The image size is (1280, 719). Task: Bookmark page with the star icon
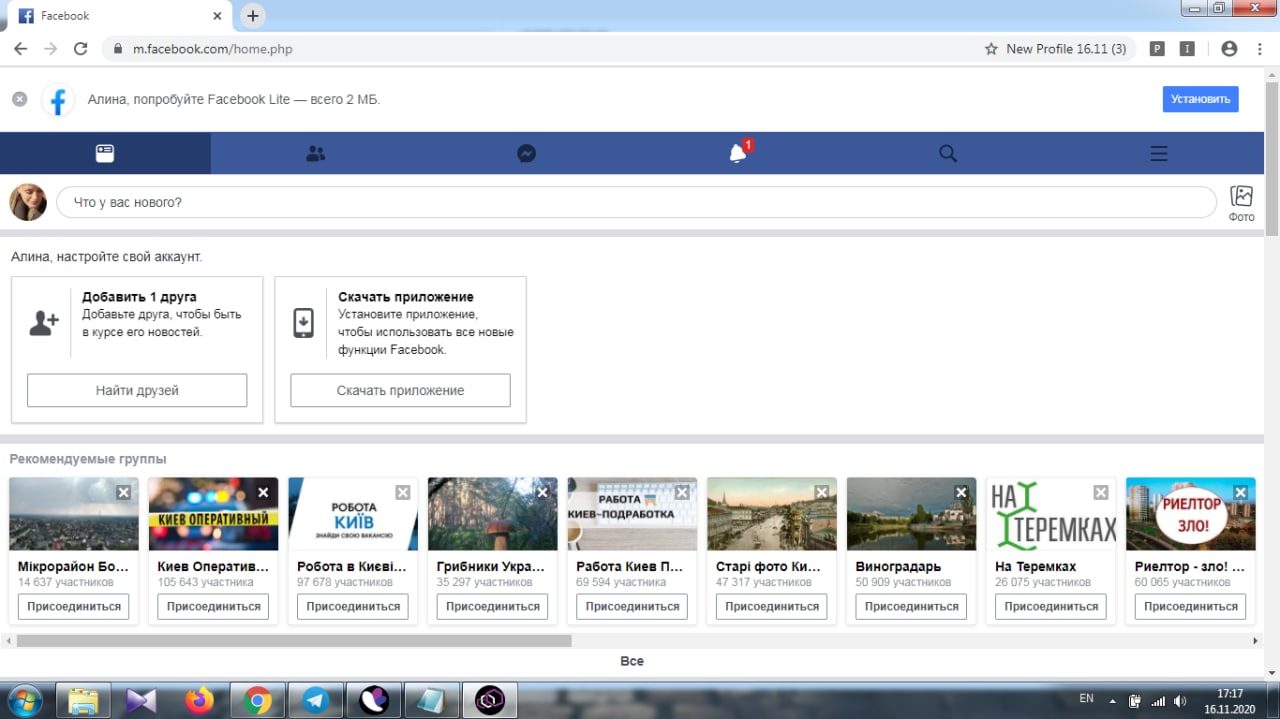(x=991, y=48)
